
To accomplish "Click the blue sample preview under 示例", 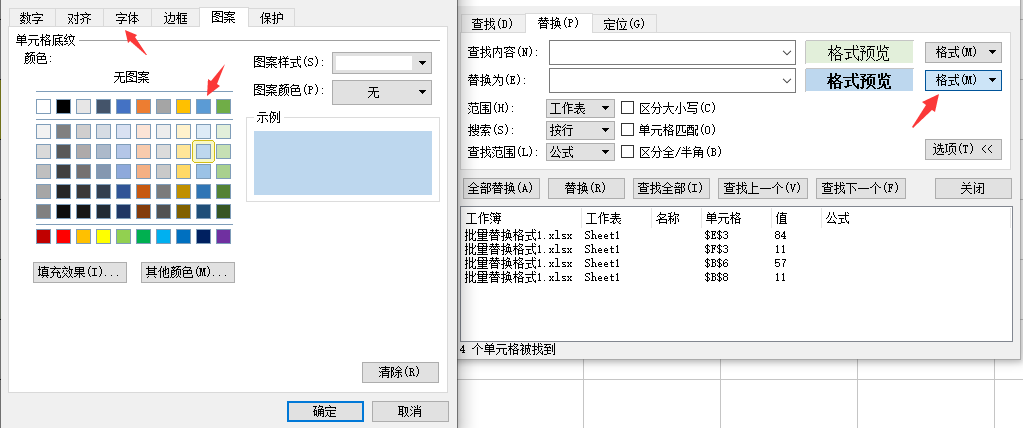I will 343,162.
